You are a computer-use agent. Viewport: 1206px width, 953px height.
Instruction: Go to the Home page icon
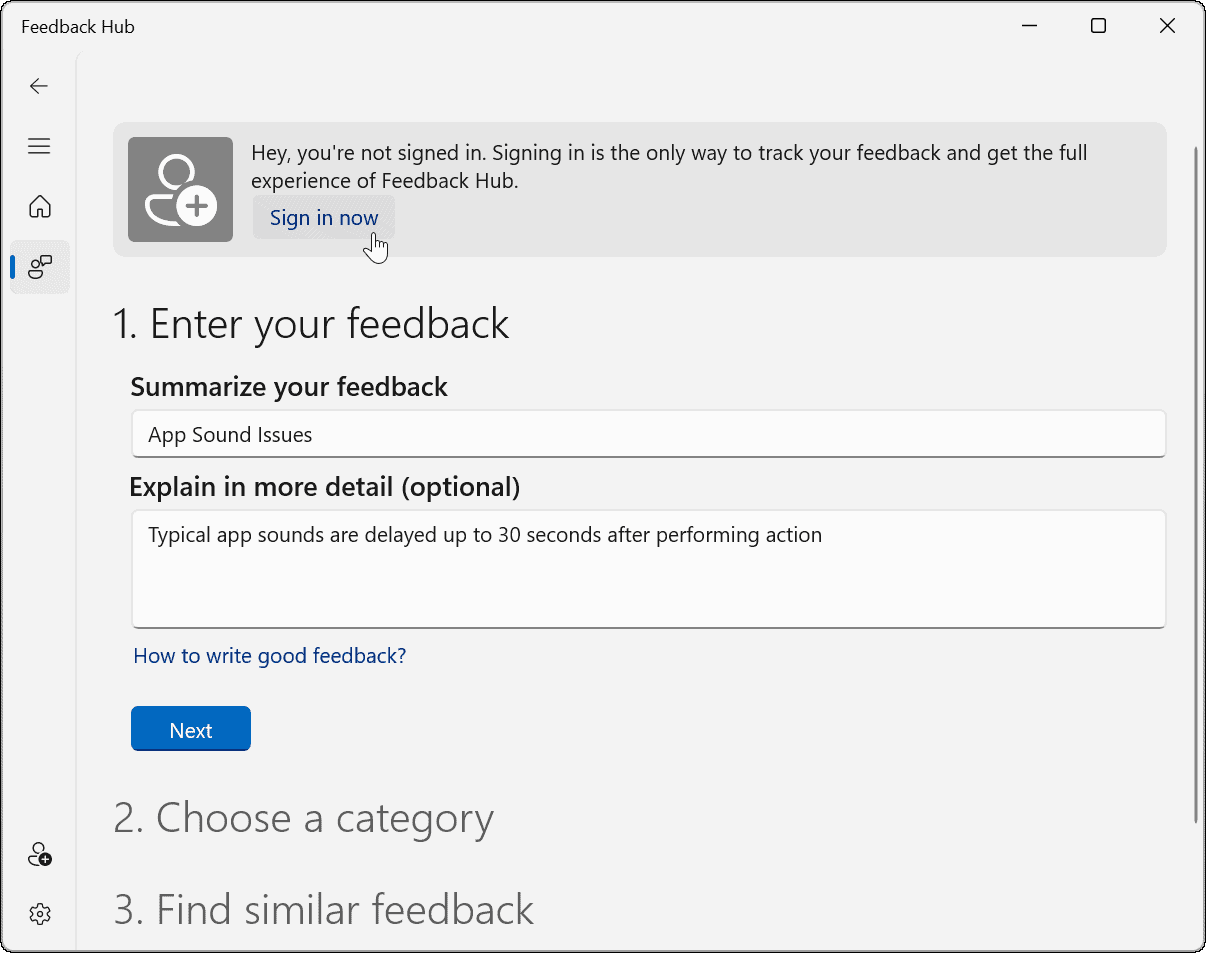(x=39, y=206)
